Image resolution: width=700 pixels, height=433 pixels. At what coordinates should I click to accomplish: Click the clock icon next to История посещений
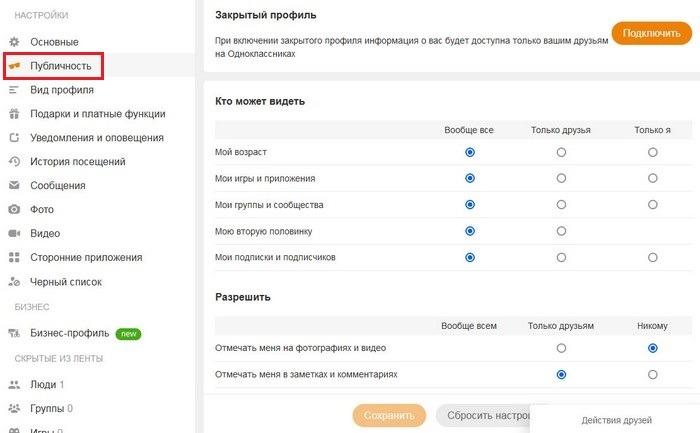coord(14,162)
